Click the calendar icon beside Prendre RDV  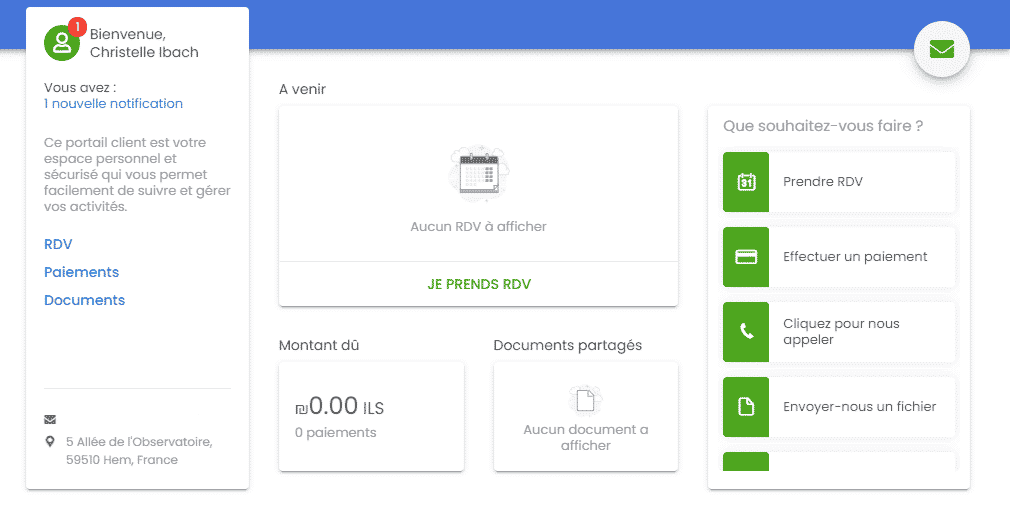[x=746, y=182]
